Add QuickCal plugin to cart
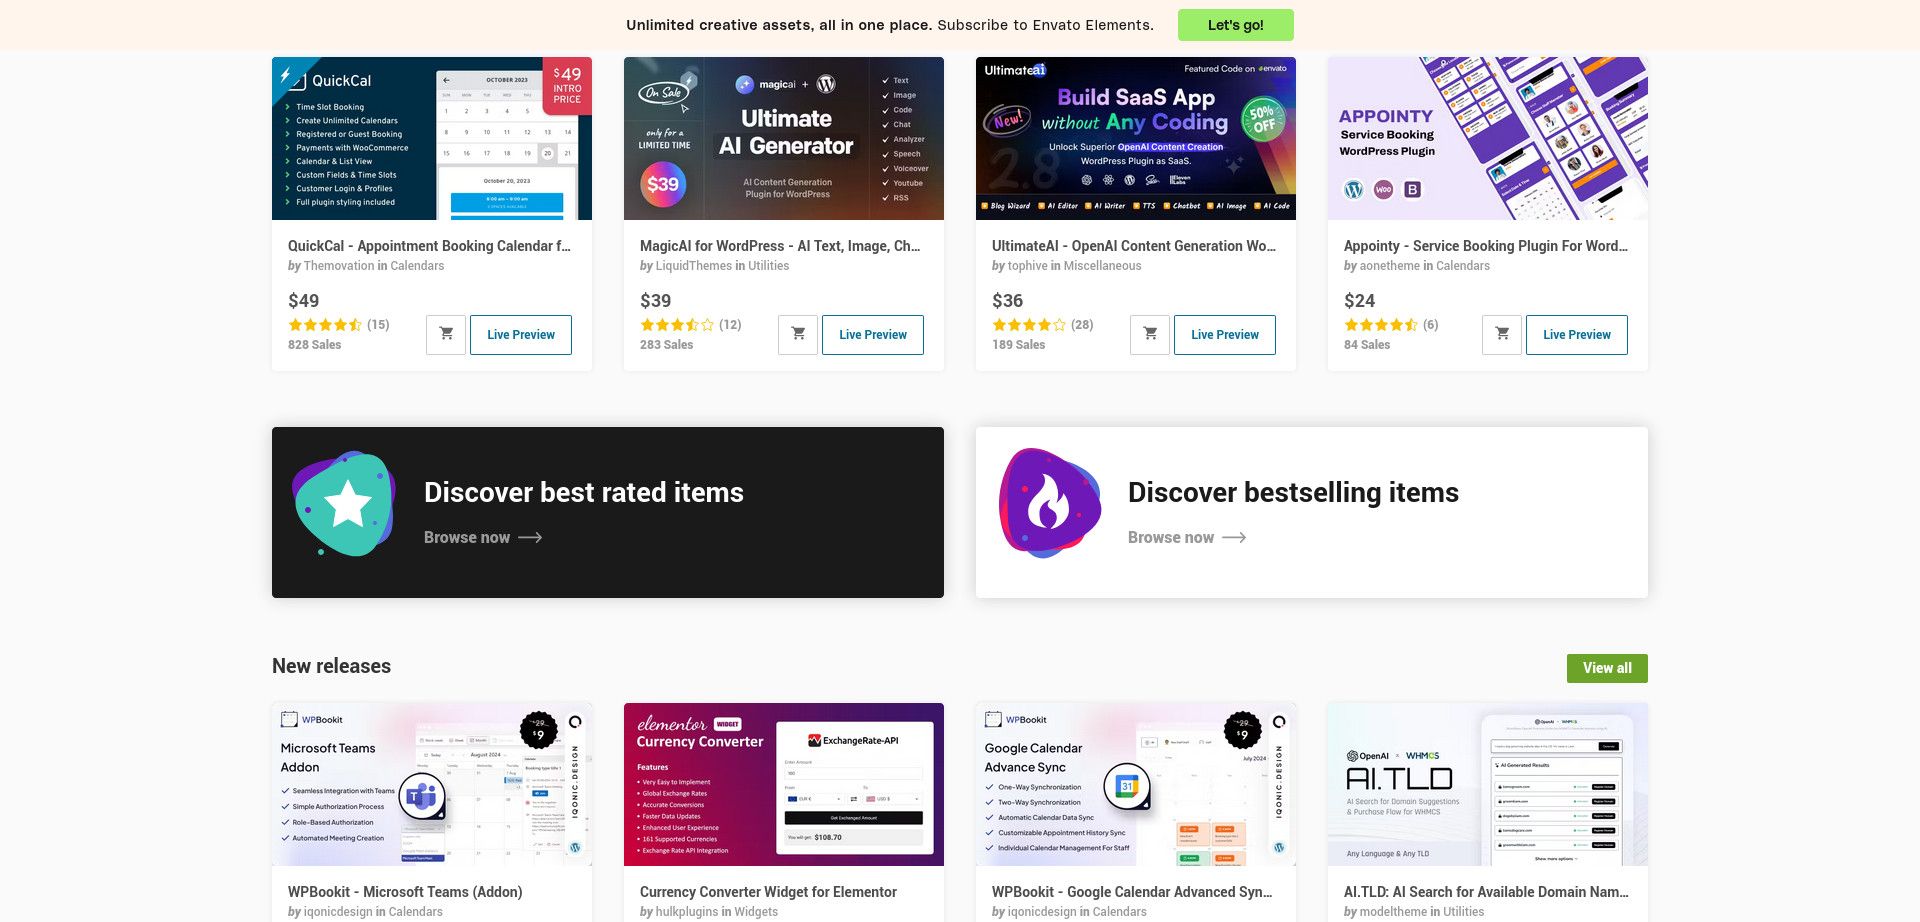The image size is (1920, 922). (446, 334)
